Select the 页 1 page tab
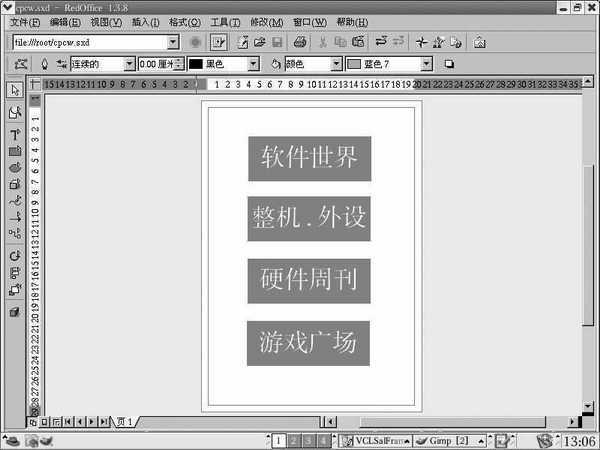This screenshot has height=450, width=600. coord(125,422)
